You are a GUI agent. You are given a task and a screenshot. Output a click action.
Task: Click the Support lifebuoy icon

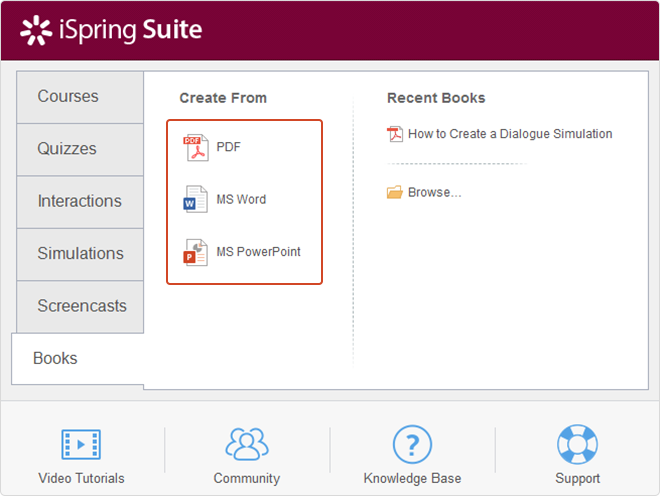[x=578, y=444]
